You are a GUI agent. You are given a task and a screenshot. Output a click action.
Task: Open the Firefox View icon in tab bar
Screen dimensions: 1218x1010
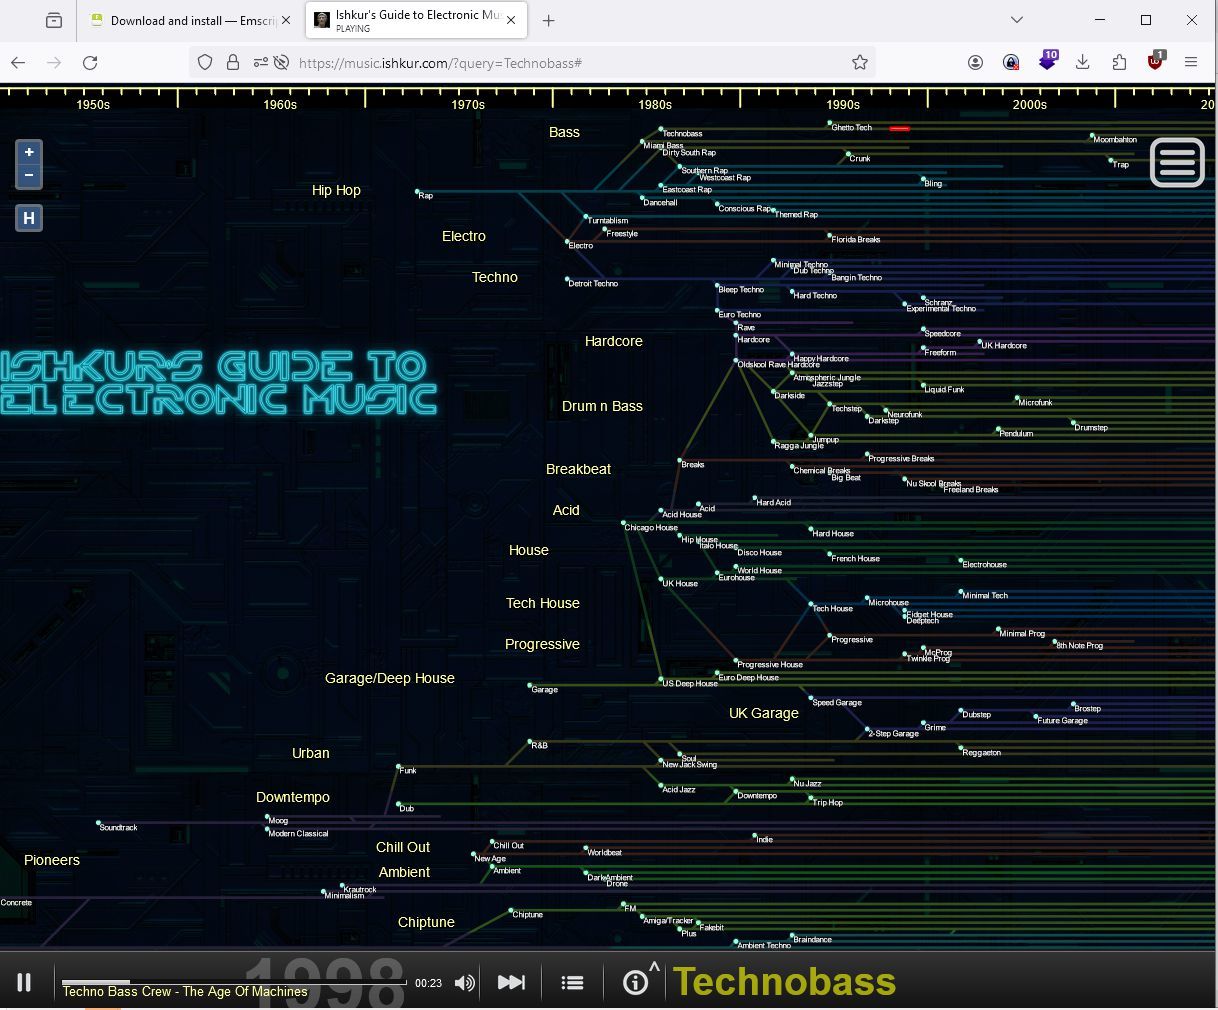[x=54, y=20]
